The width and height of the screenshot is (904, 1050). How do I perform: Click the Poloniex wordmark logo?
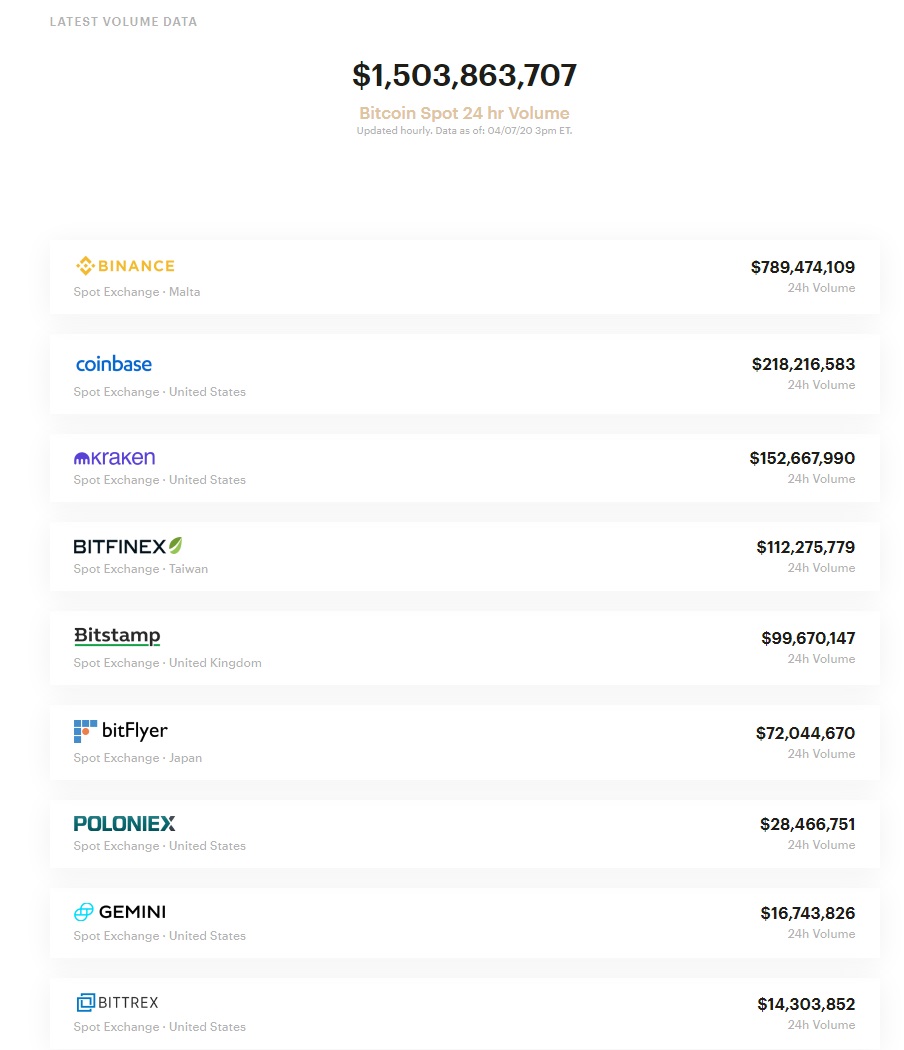(124, 823)
